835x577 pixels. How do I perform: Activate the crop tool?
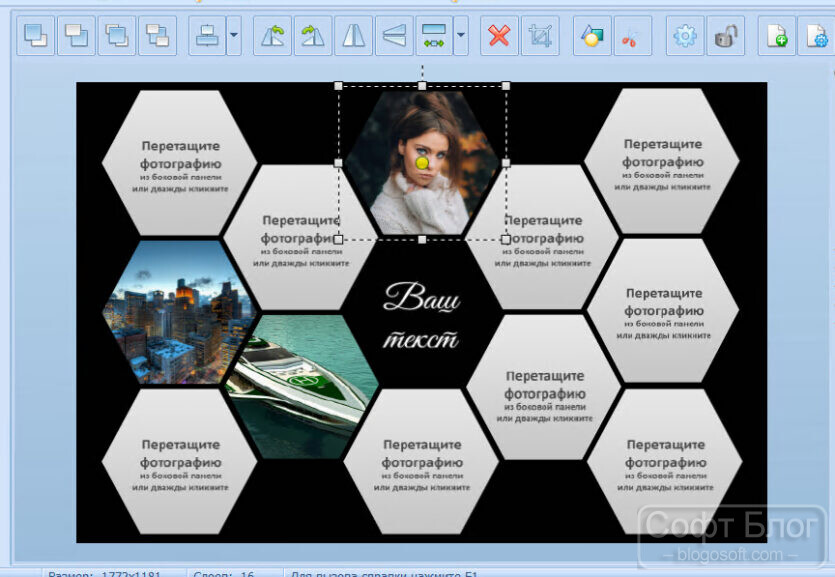[x=540, y=36]
